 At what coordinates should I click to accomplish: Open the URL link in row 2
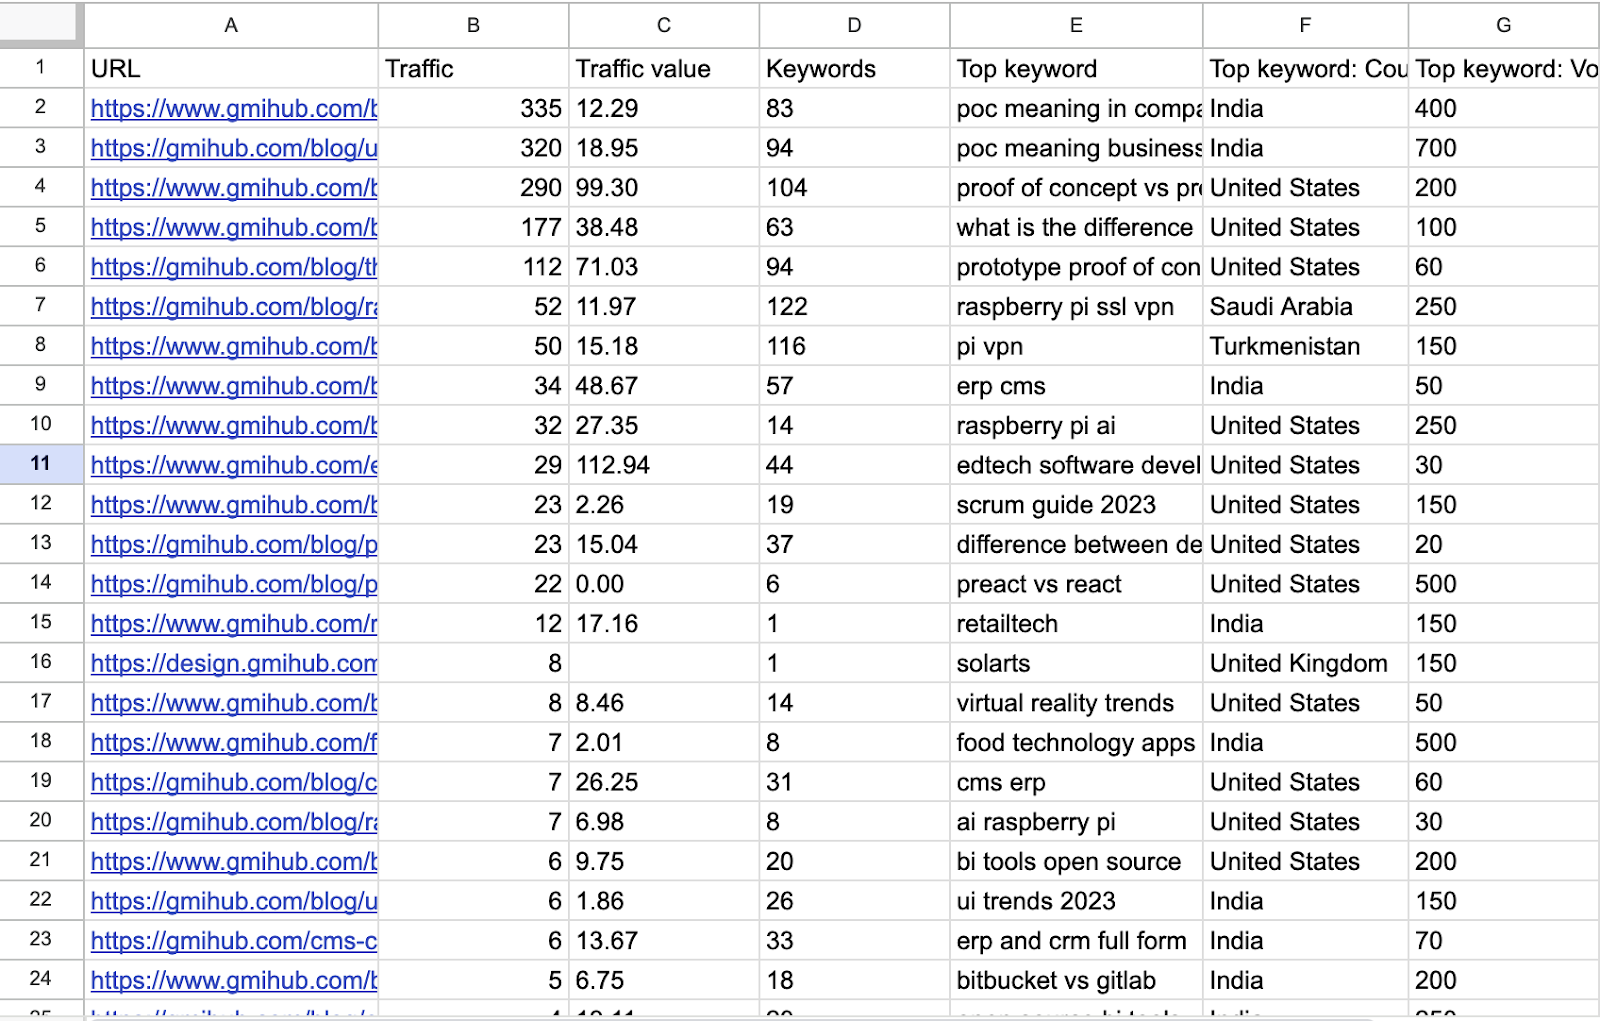234,109
